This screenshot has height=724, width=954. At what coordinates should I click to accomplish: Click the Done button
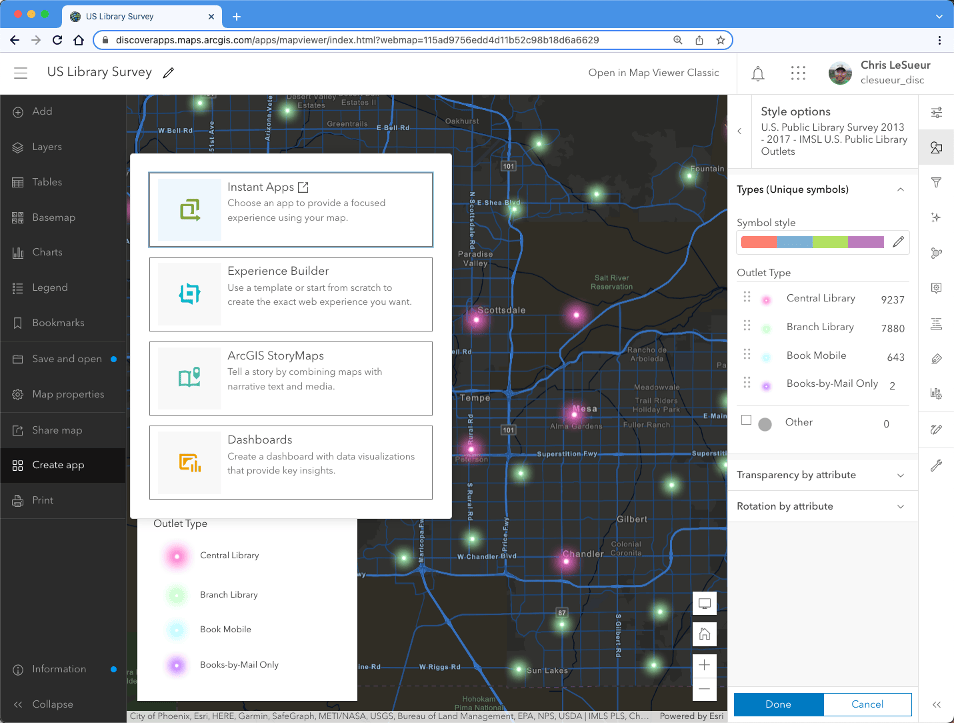click(x=778, y=704)
